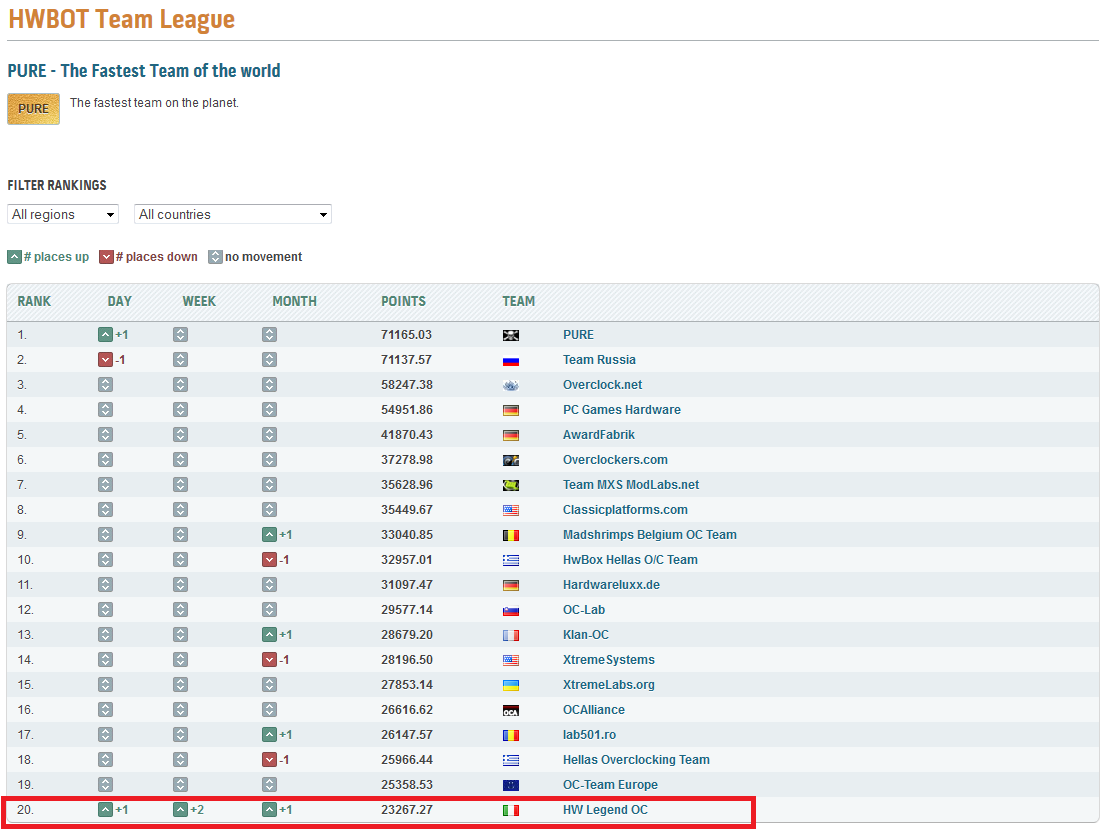Click Team Russia's red day down-arrow icon
This screenshot has width=1110, height=829.
tap(105, 360)
